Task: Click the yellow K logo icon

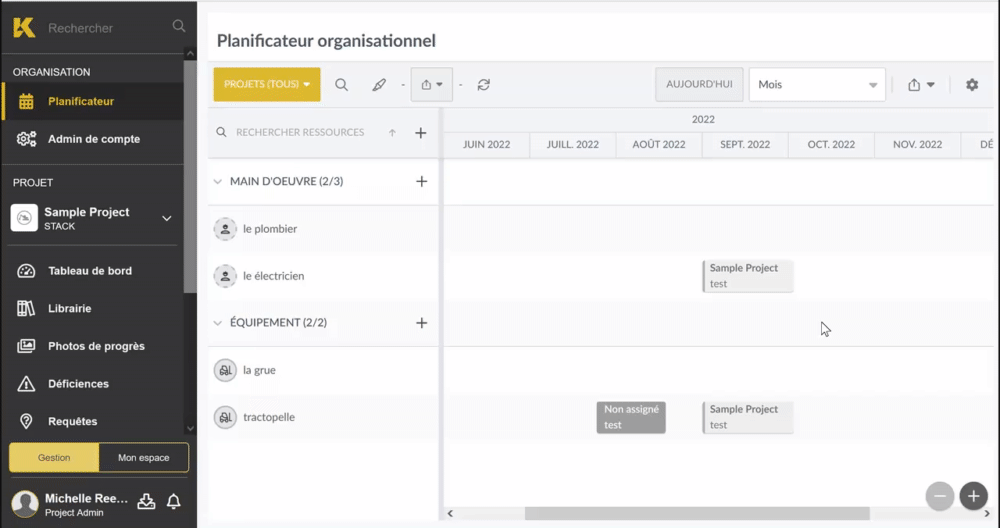Action: pyautogui.click(x=24, y=27)
